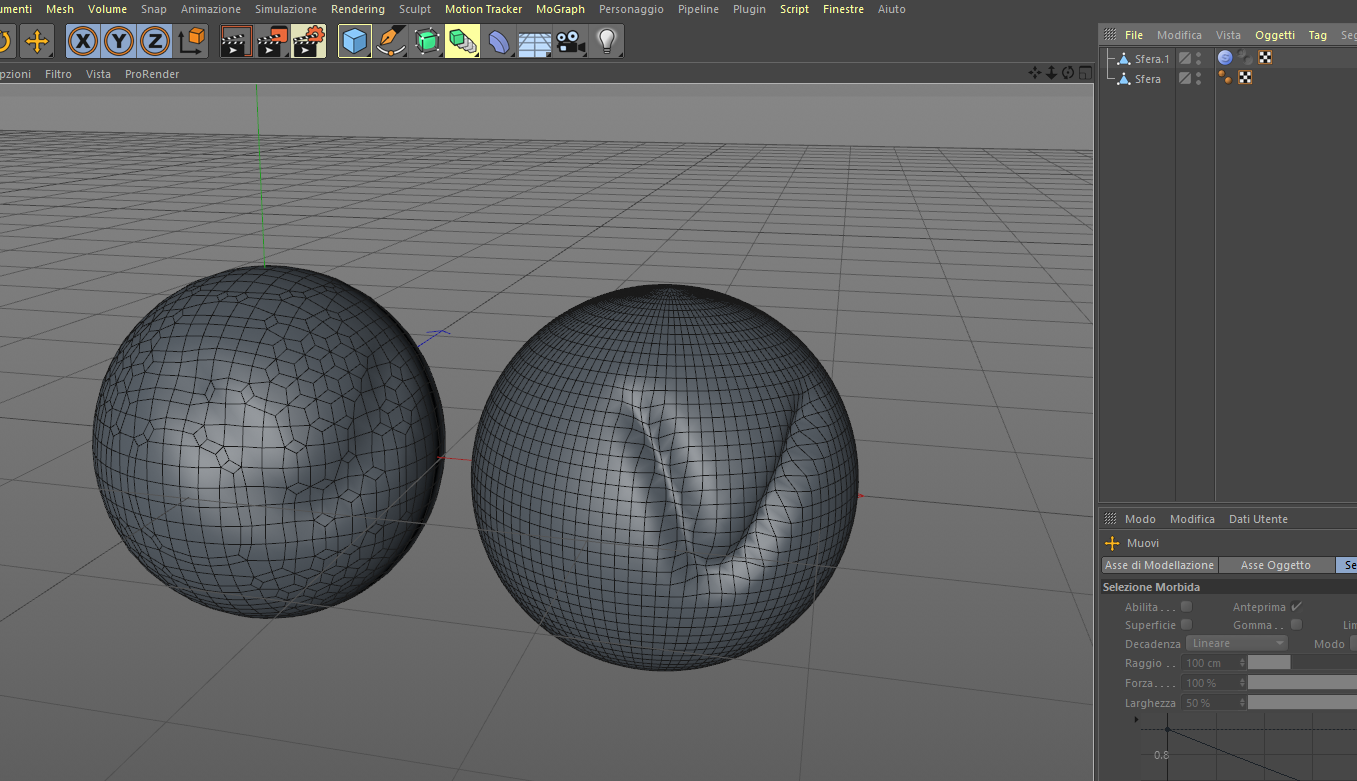Screen dimensions: 1357x781
Task: Open the Motion Tracker menu
Action: click(x=484, y=9)
